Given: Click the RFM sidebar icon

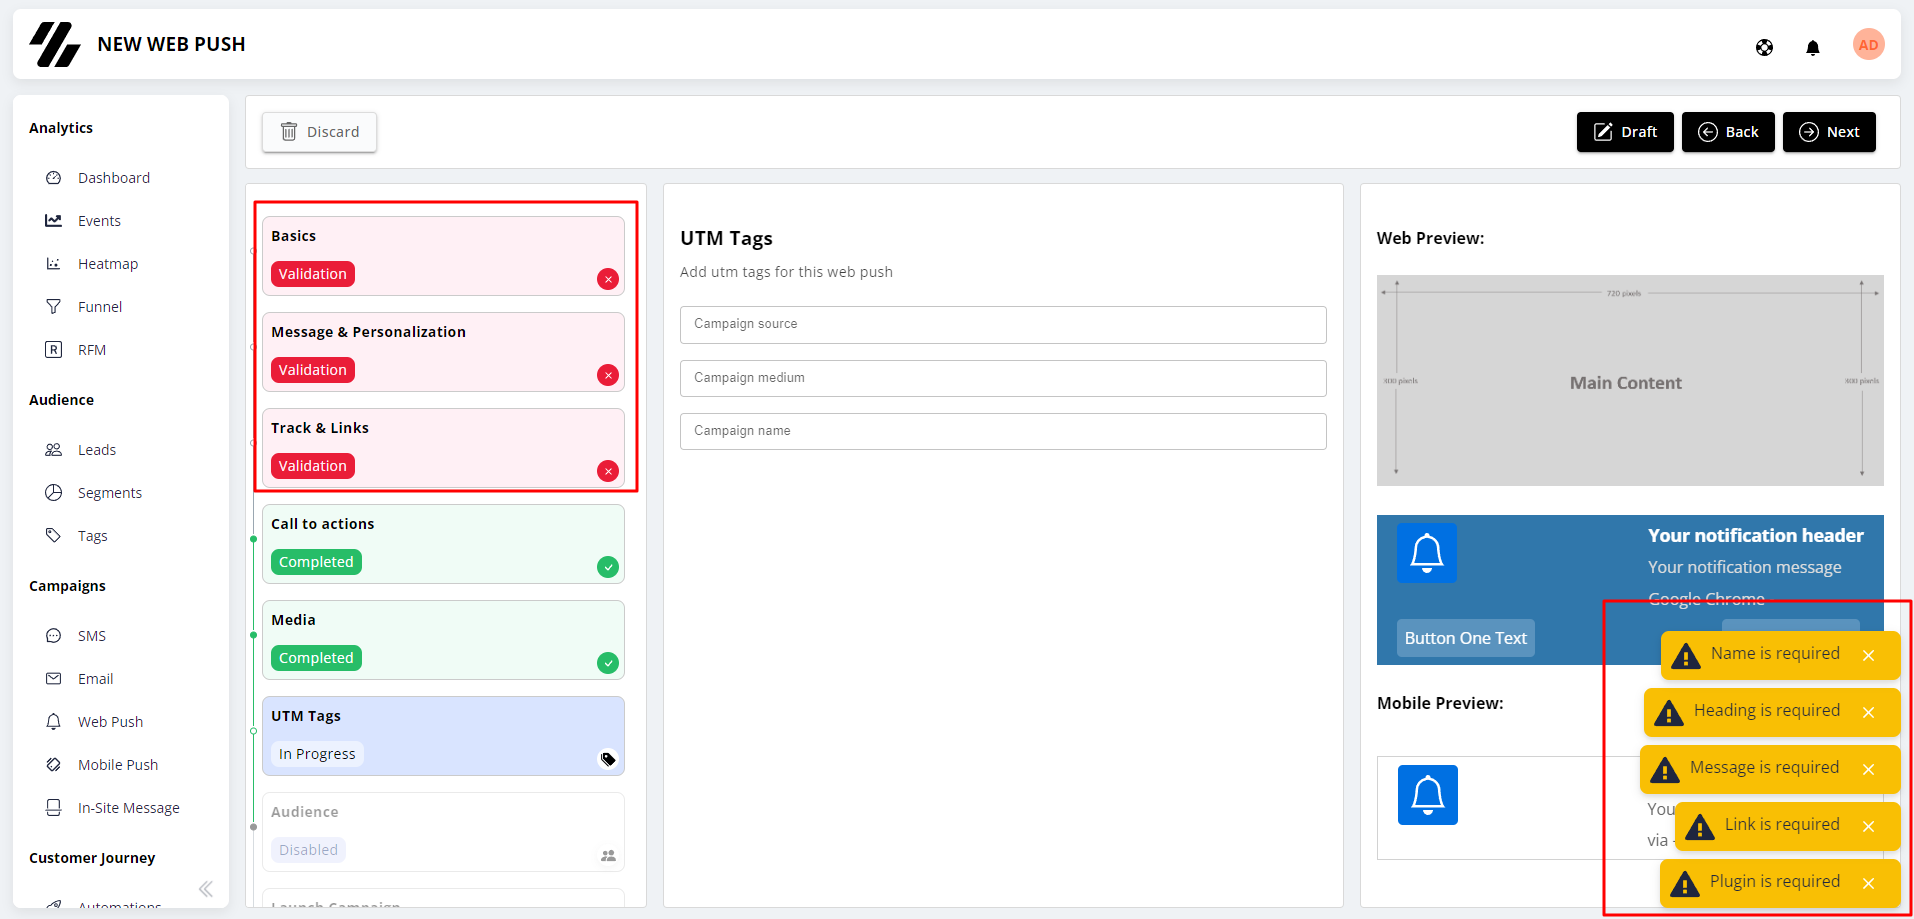Looking at the screenshot, I should point(54,350).
